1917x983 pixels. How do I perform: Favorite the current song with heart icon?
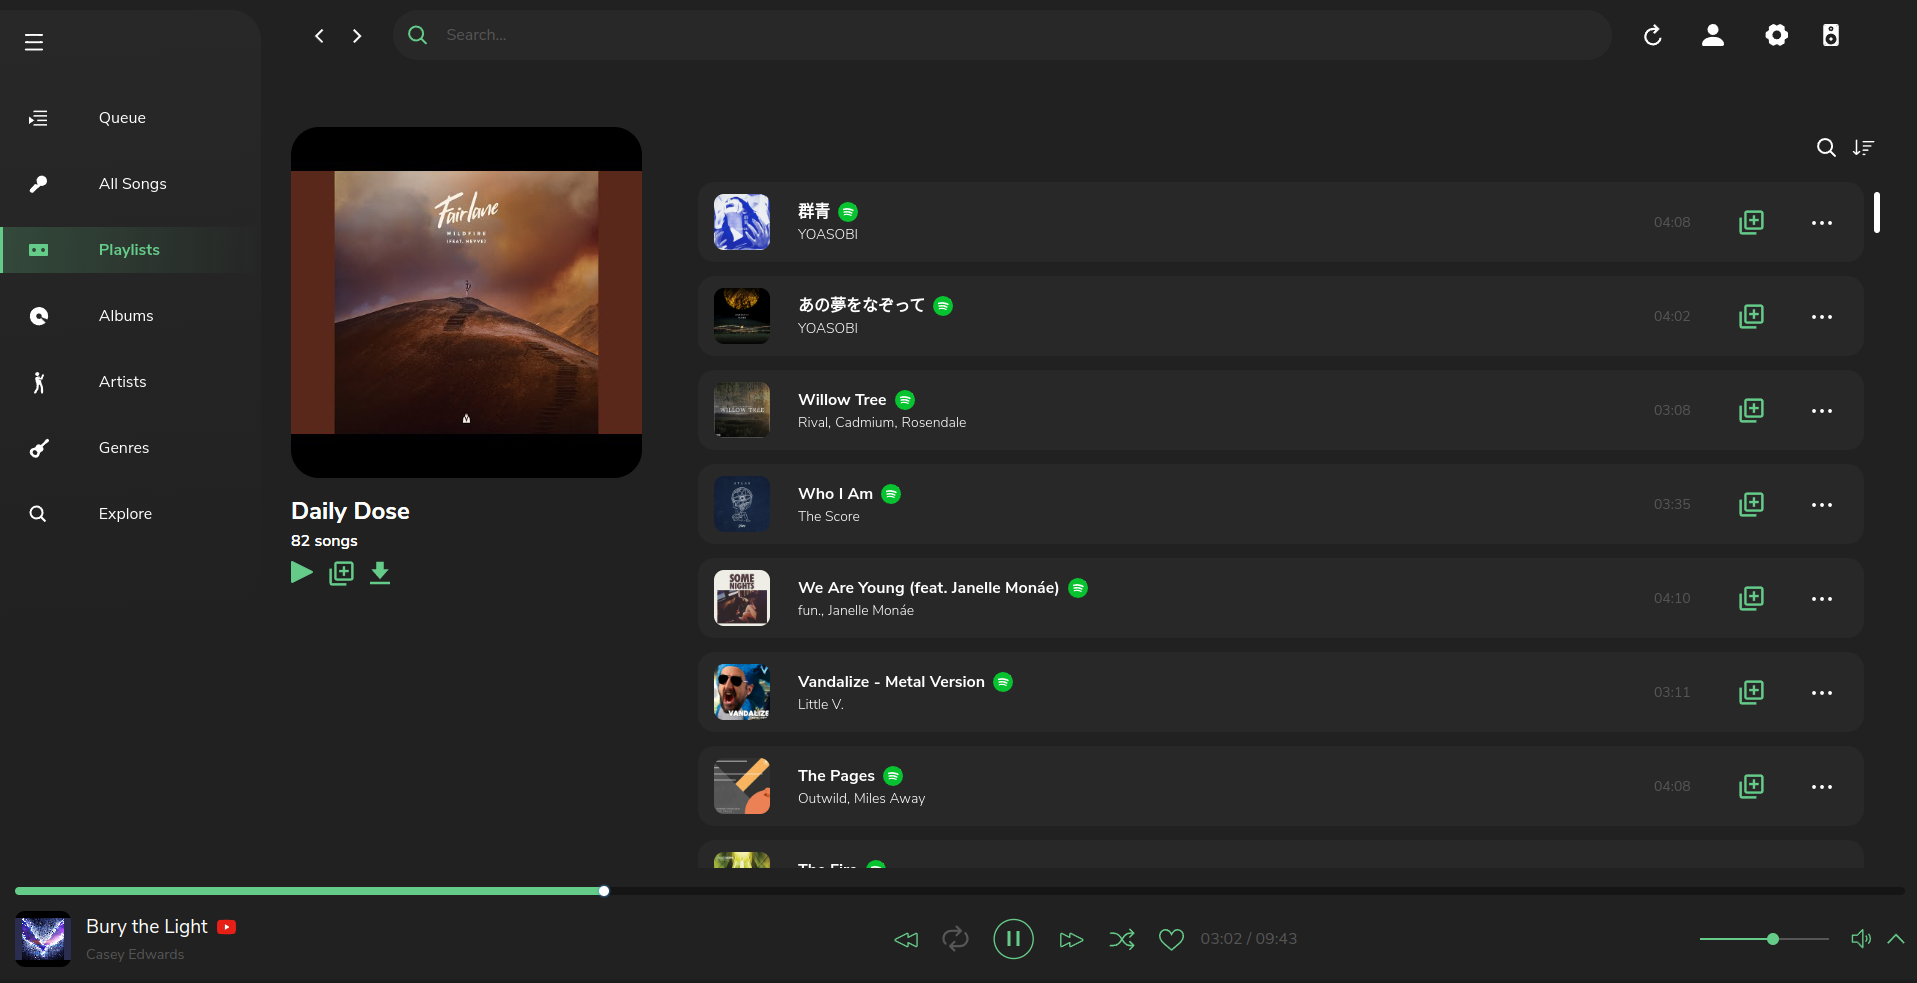[x=1171, y=939]
